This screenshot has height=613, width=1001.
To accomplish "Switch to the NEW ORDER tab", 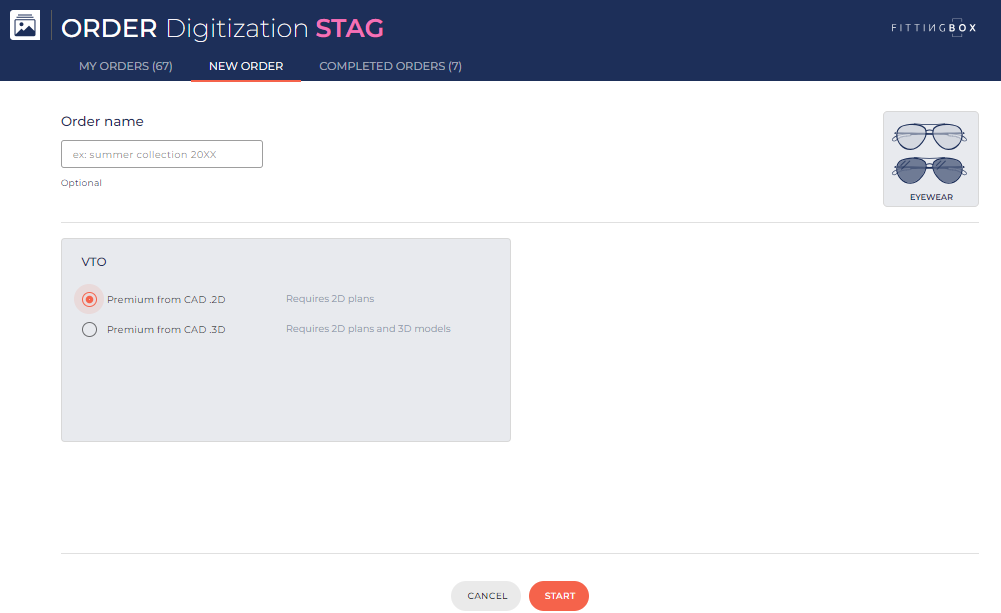I will click(x=246, y=67).
